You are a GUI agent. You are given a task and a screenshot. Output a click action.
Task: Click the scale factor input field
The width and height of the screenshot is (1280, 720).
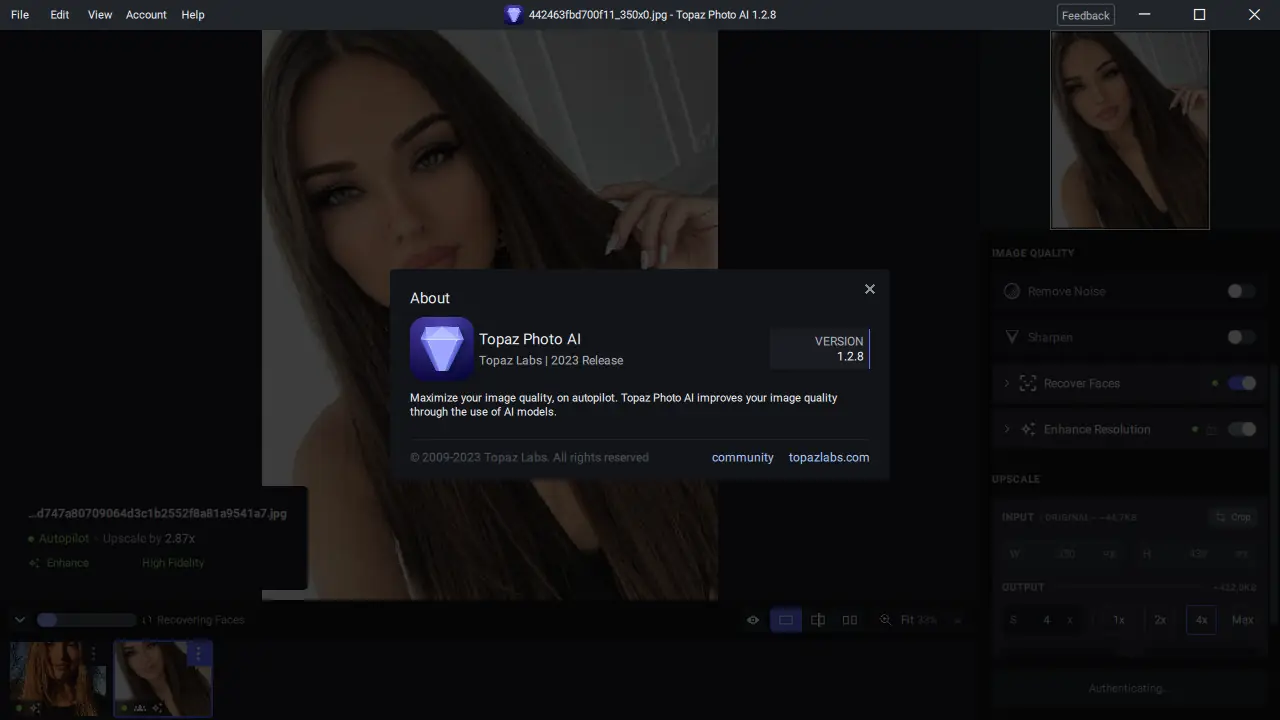[1042, 620]
